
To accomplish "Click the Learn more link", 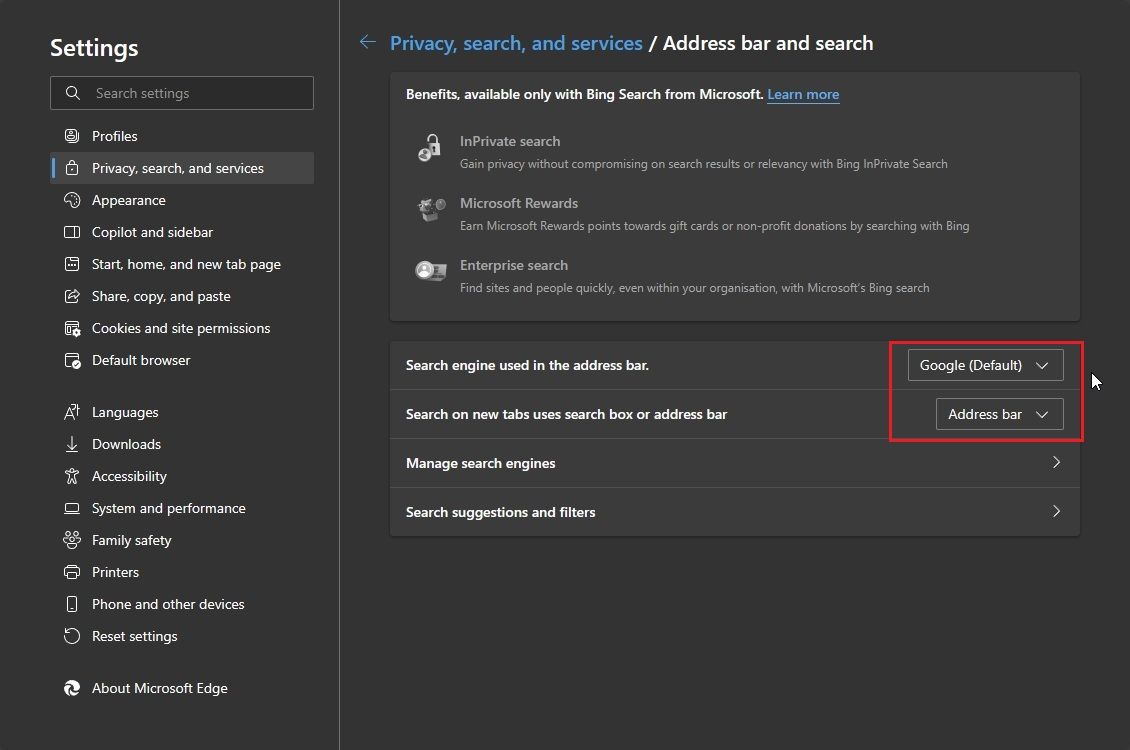I will pyautogui.click(x=803, y=94).
